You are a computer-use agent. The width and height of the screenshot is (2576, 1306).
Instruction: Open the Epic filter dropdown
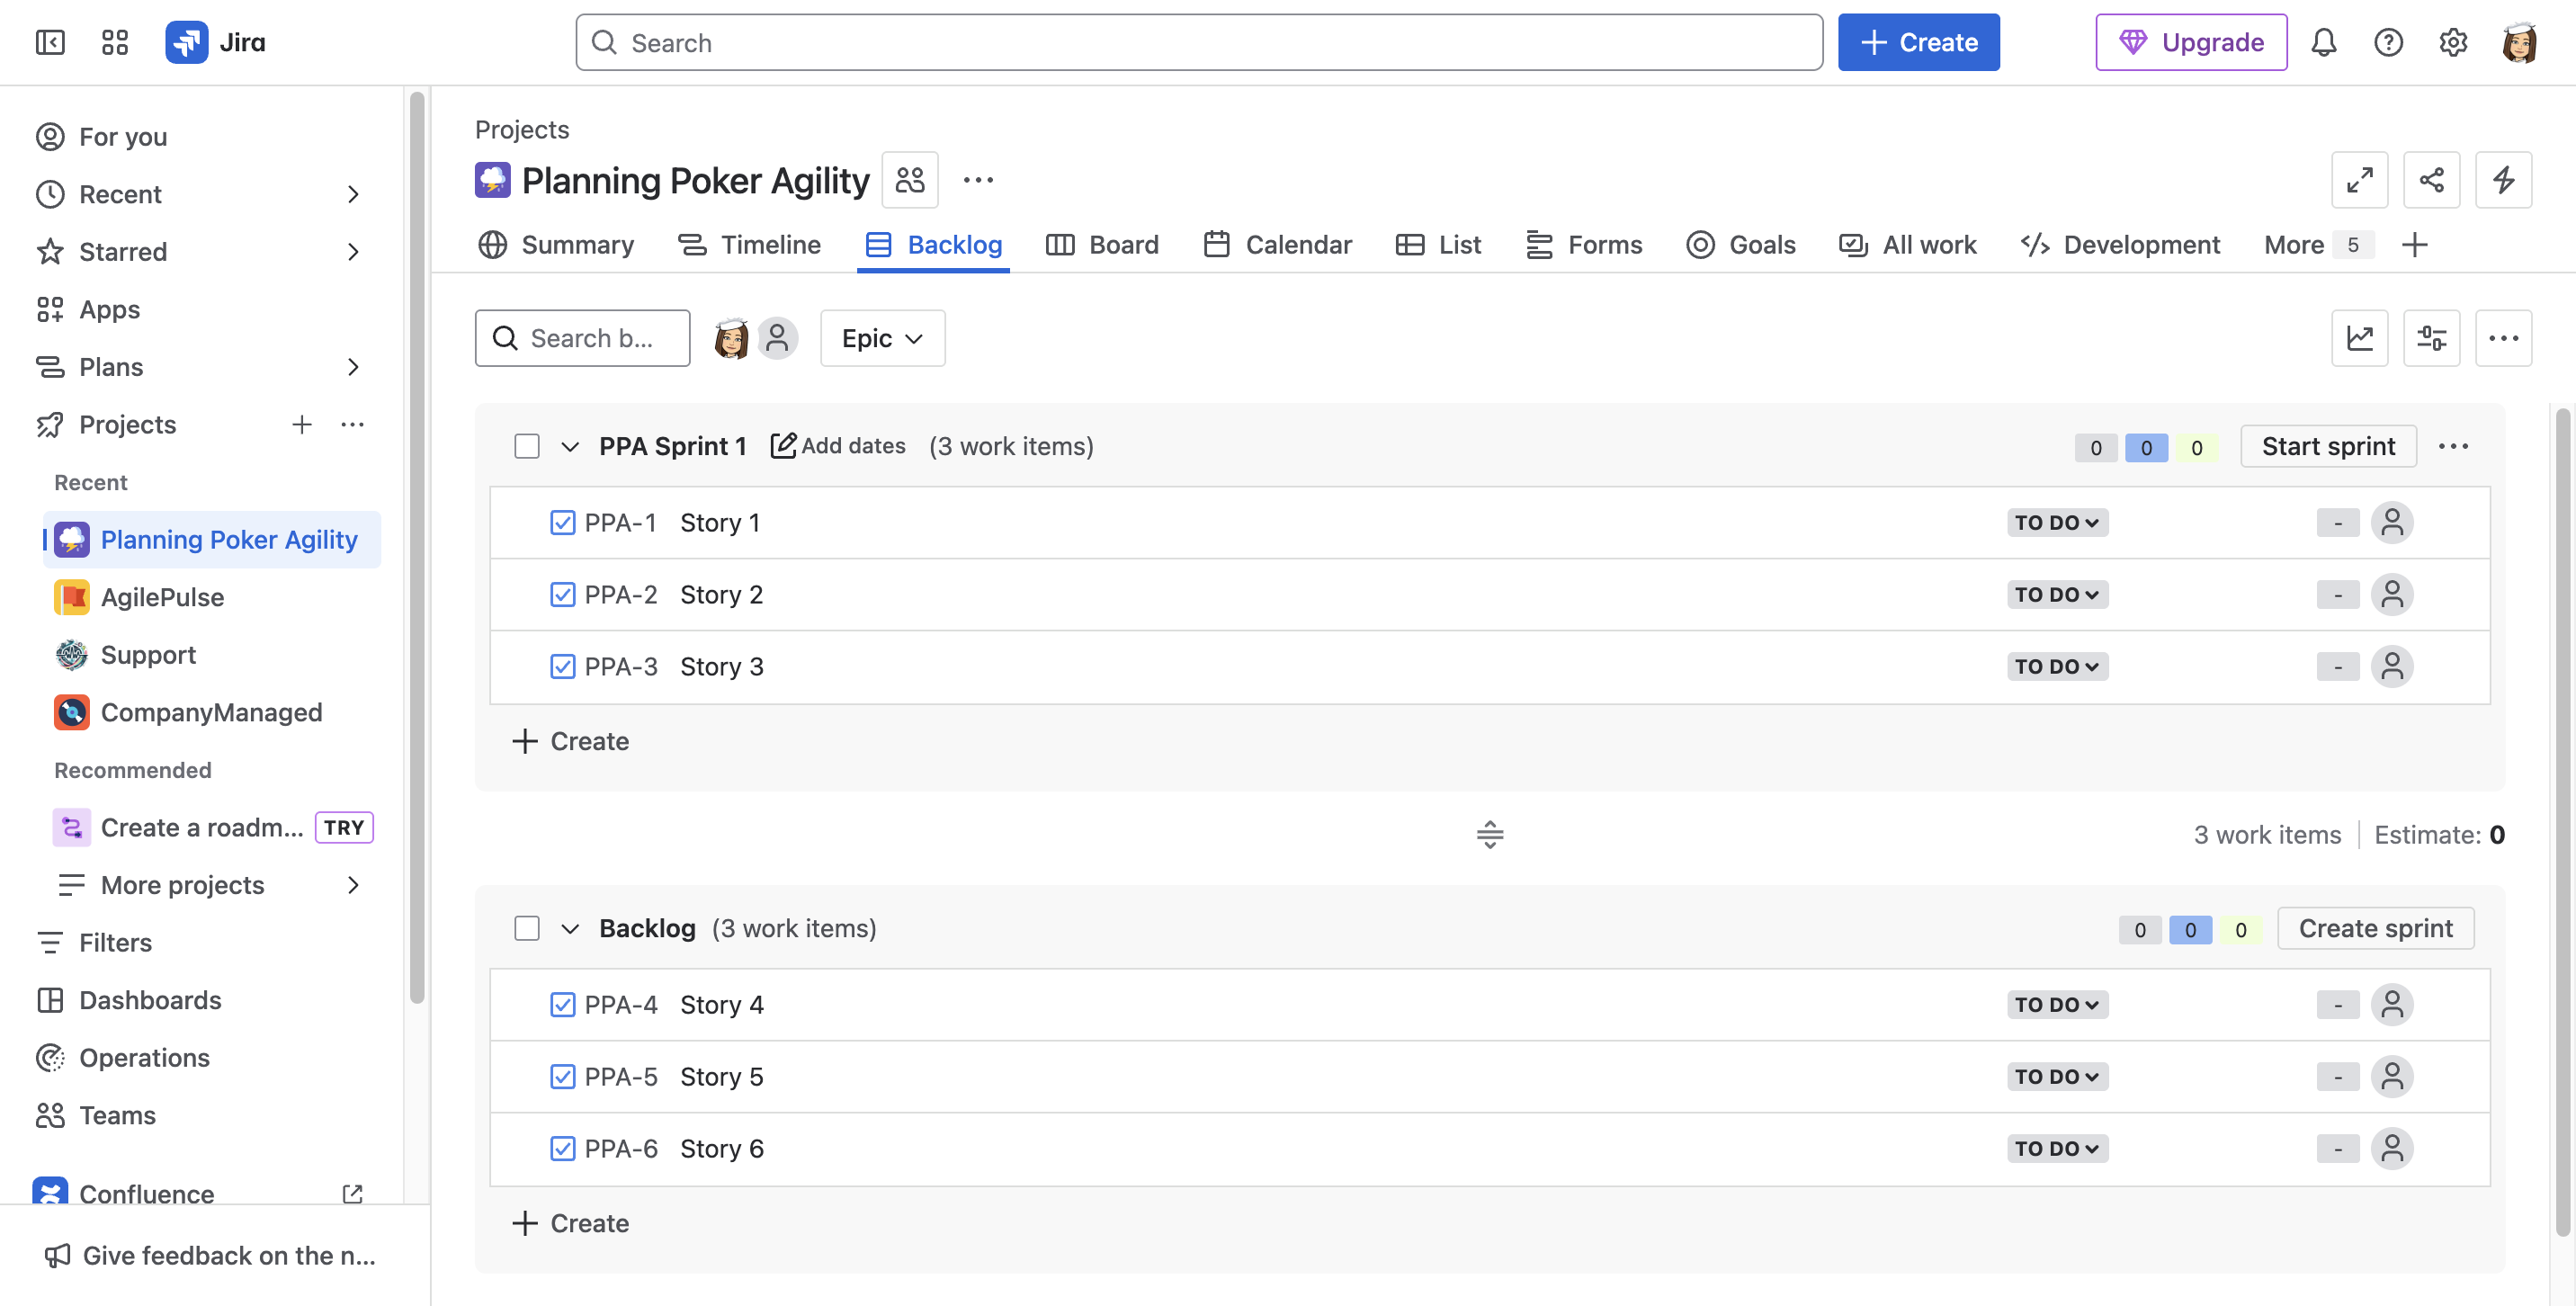(882, 338)
